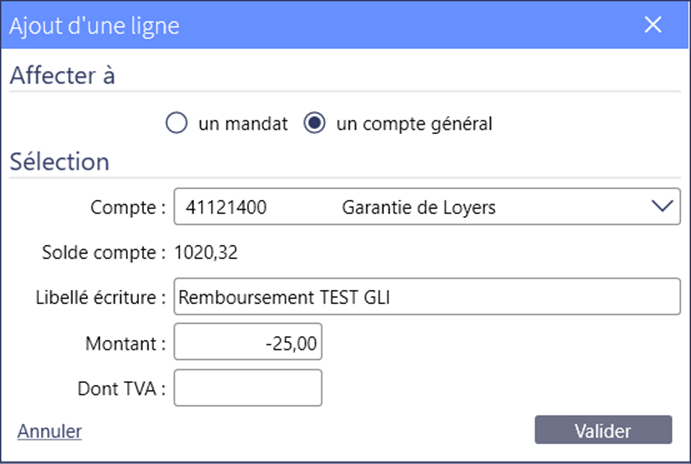The image size is (691, 464).
Task: Select the 'un compte général' radio button
Action: click(314, 123)
